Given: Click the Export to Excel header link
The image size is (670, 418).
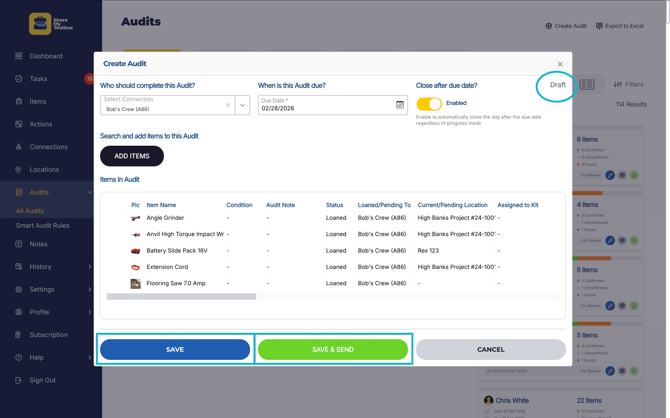Looking at the screenshot, I should [620, 26].
